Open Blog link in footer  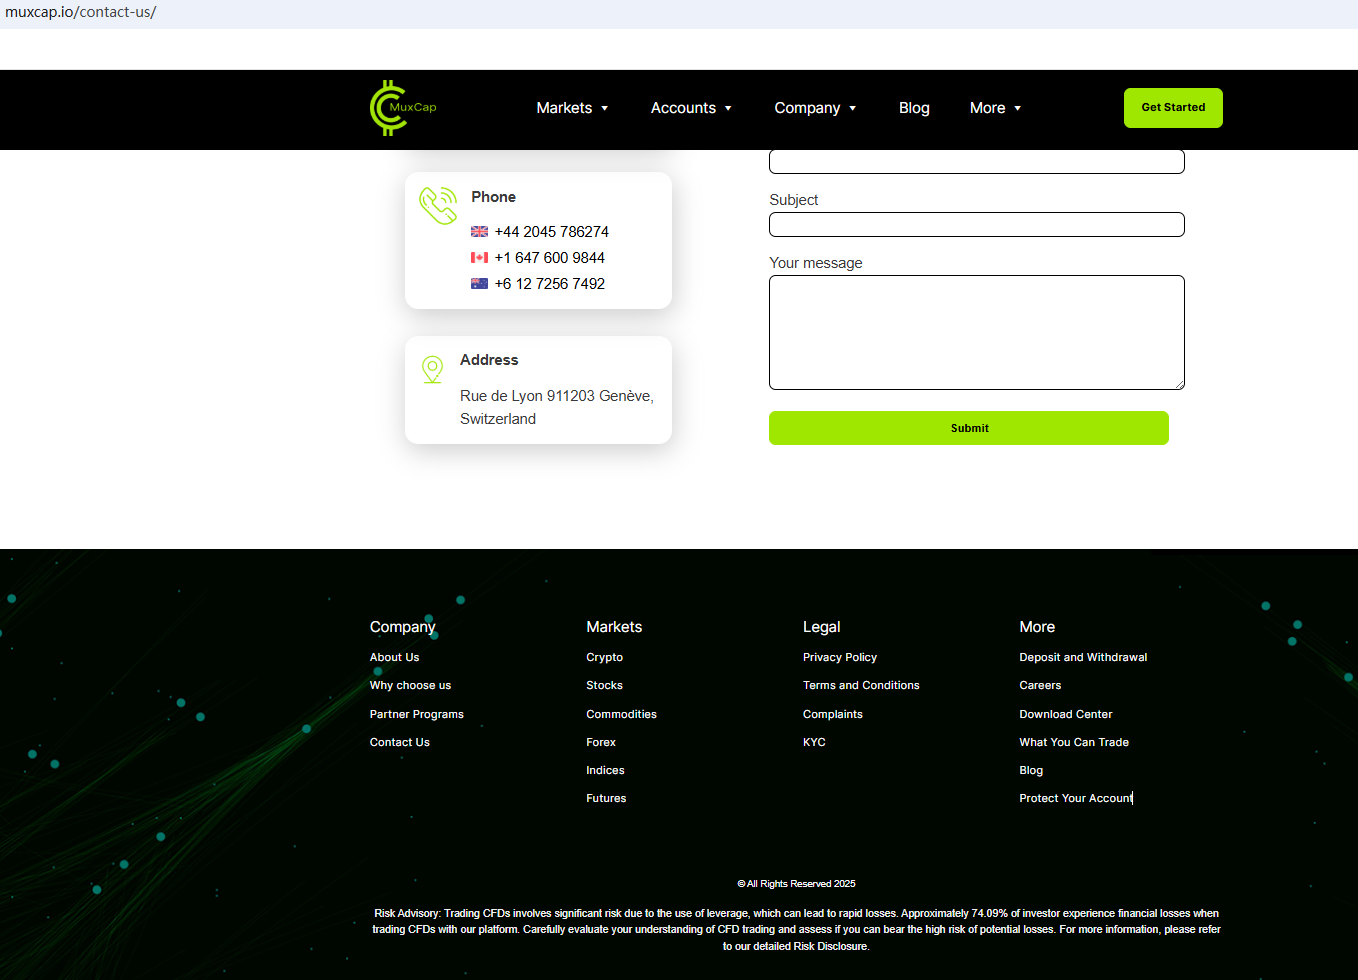[1031, 770]
